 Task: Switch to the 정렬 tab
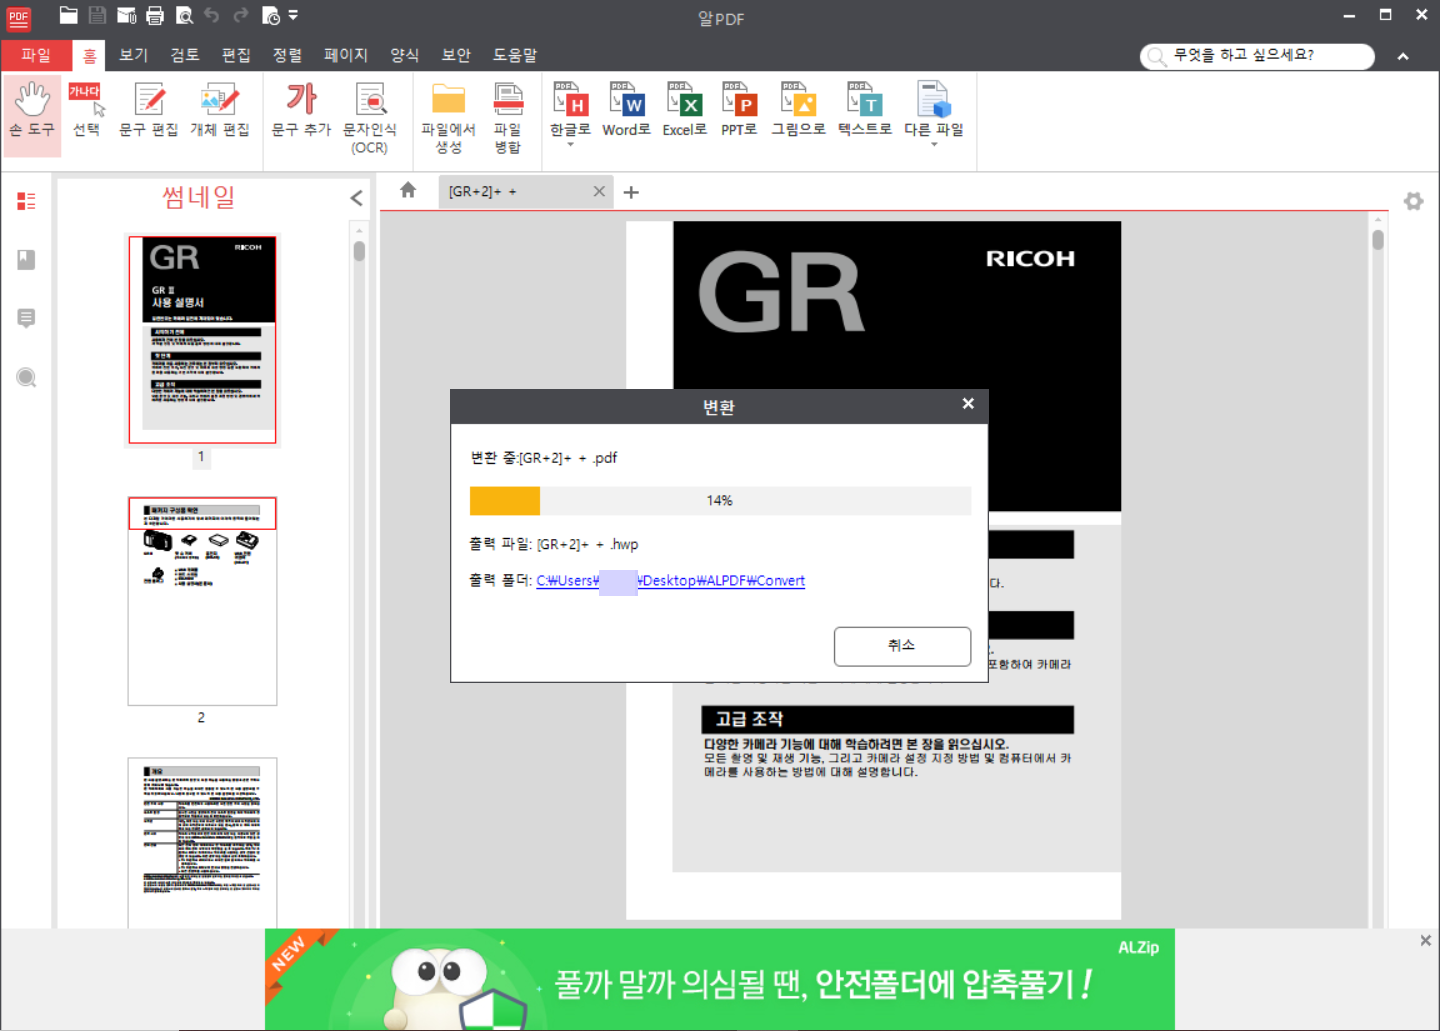click(x=287, y=55)
